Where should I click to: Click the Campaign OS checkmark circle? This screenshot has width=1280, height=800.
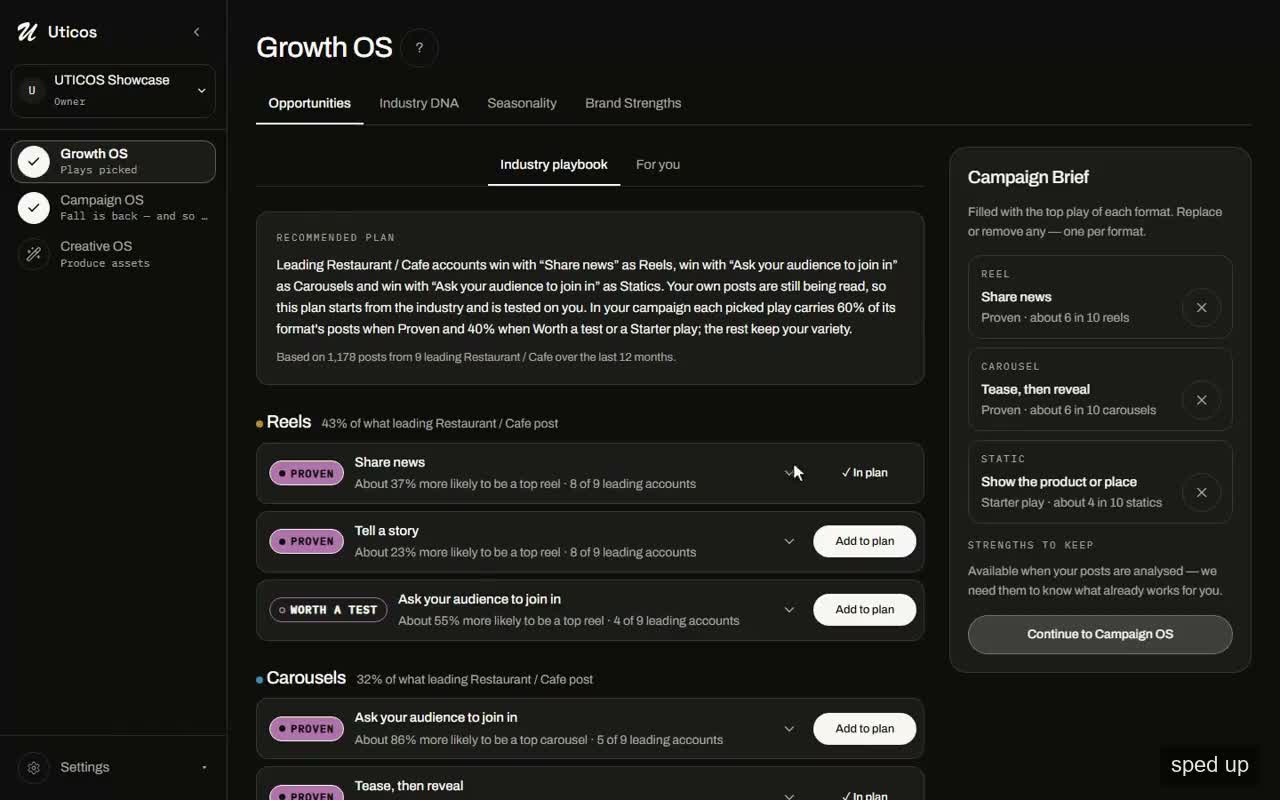tap(34, 208)
